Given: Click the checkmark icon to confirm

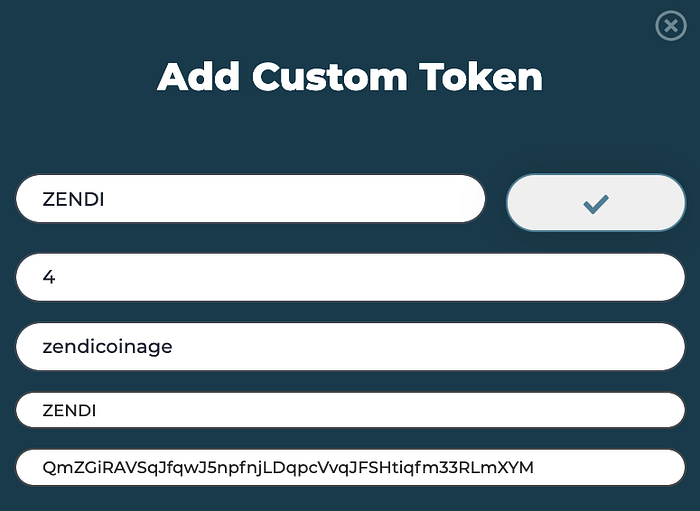Looking at the screenshot, I should pos(596,203).
